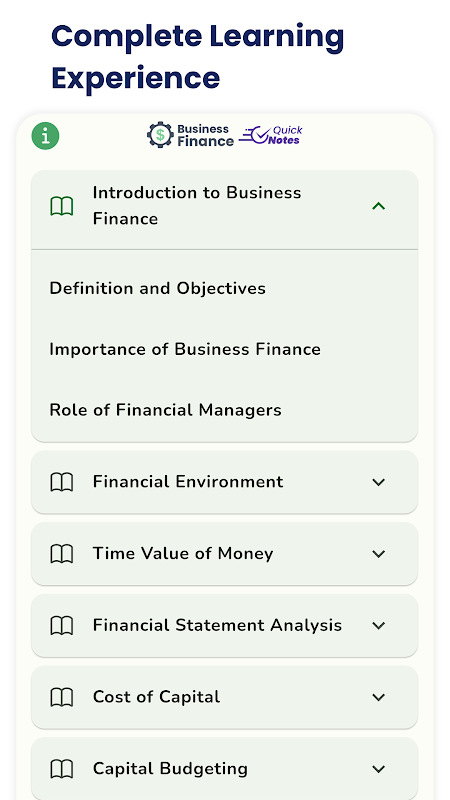The image size is (450, 800).
Task: Expand the Capital Budgeting chevron
Action: pos(379,769)
